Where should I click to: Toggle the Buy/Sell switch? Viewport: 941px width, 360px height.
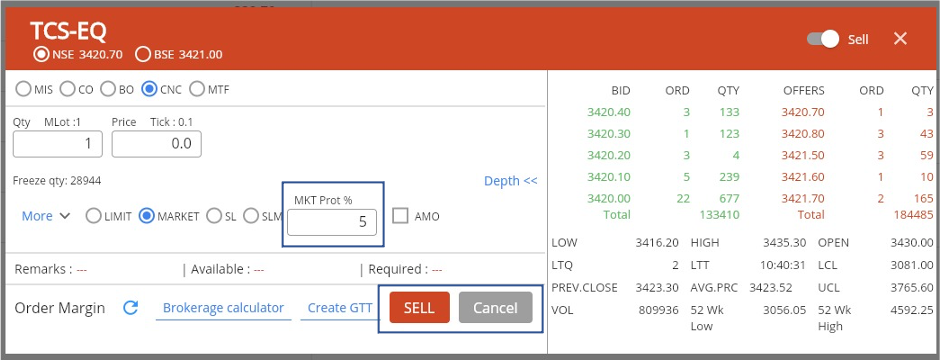tap(822, 39)
